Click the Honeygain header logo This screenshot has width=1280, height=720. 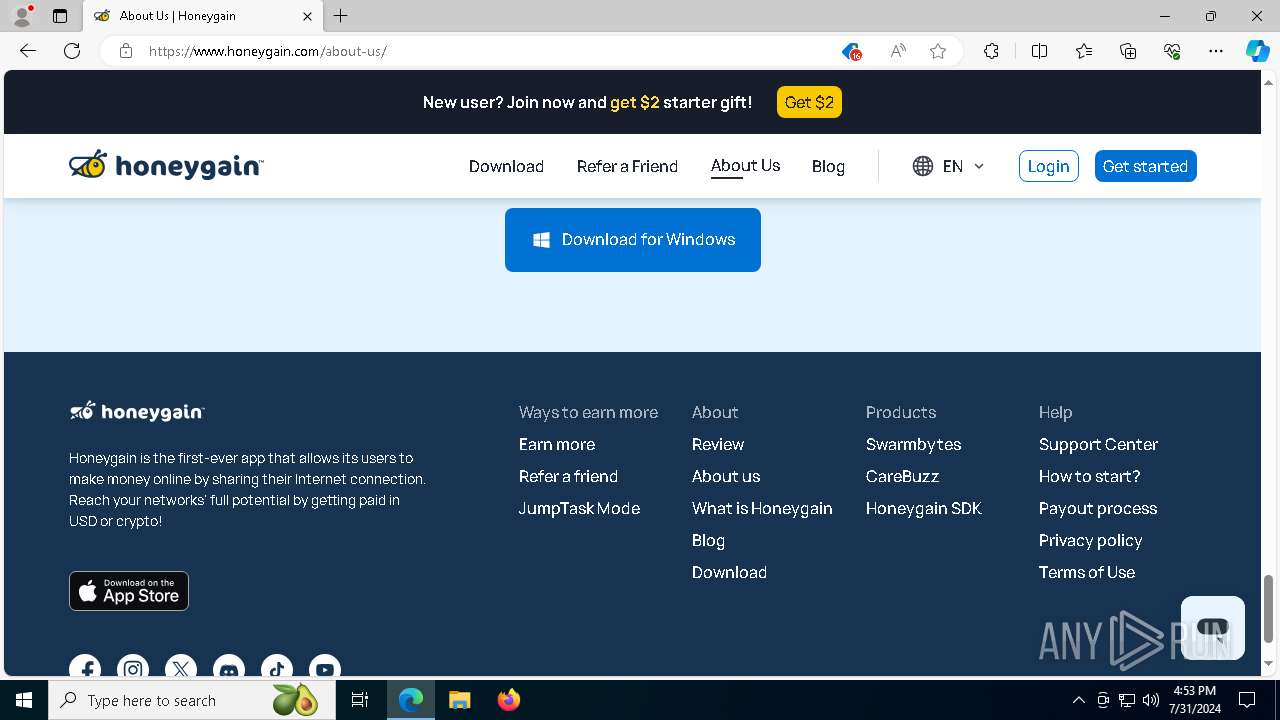point(166,166)
